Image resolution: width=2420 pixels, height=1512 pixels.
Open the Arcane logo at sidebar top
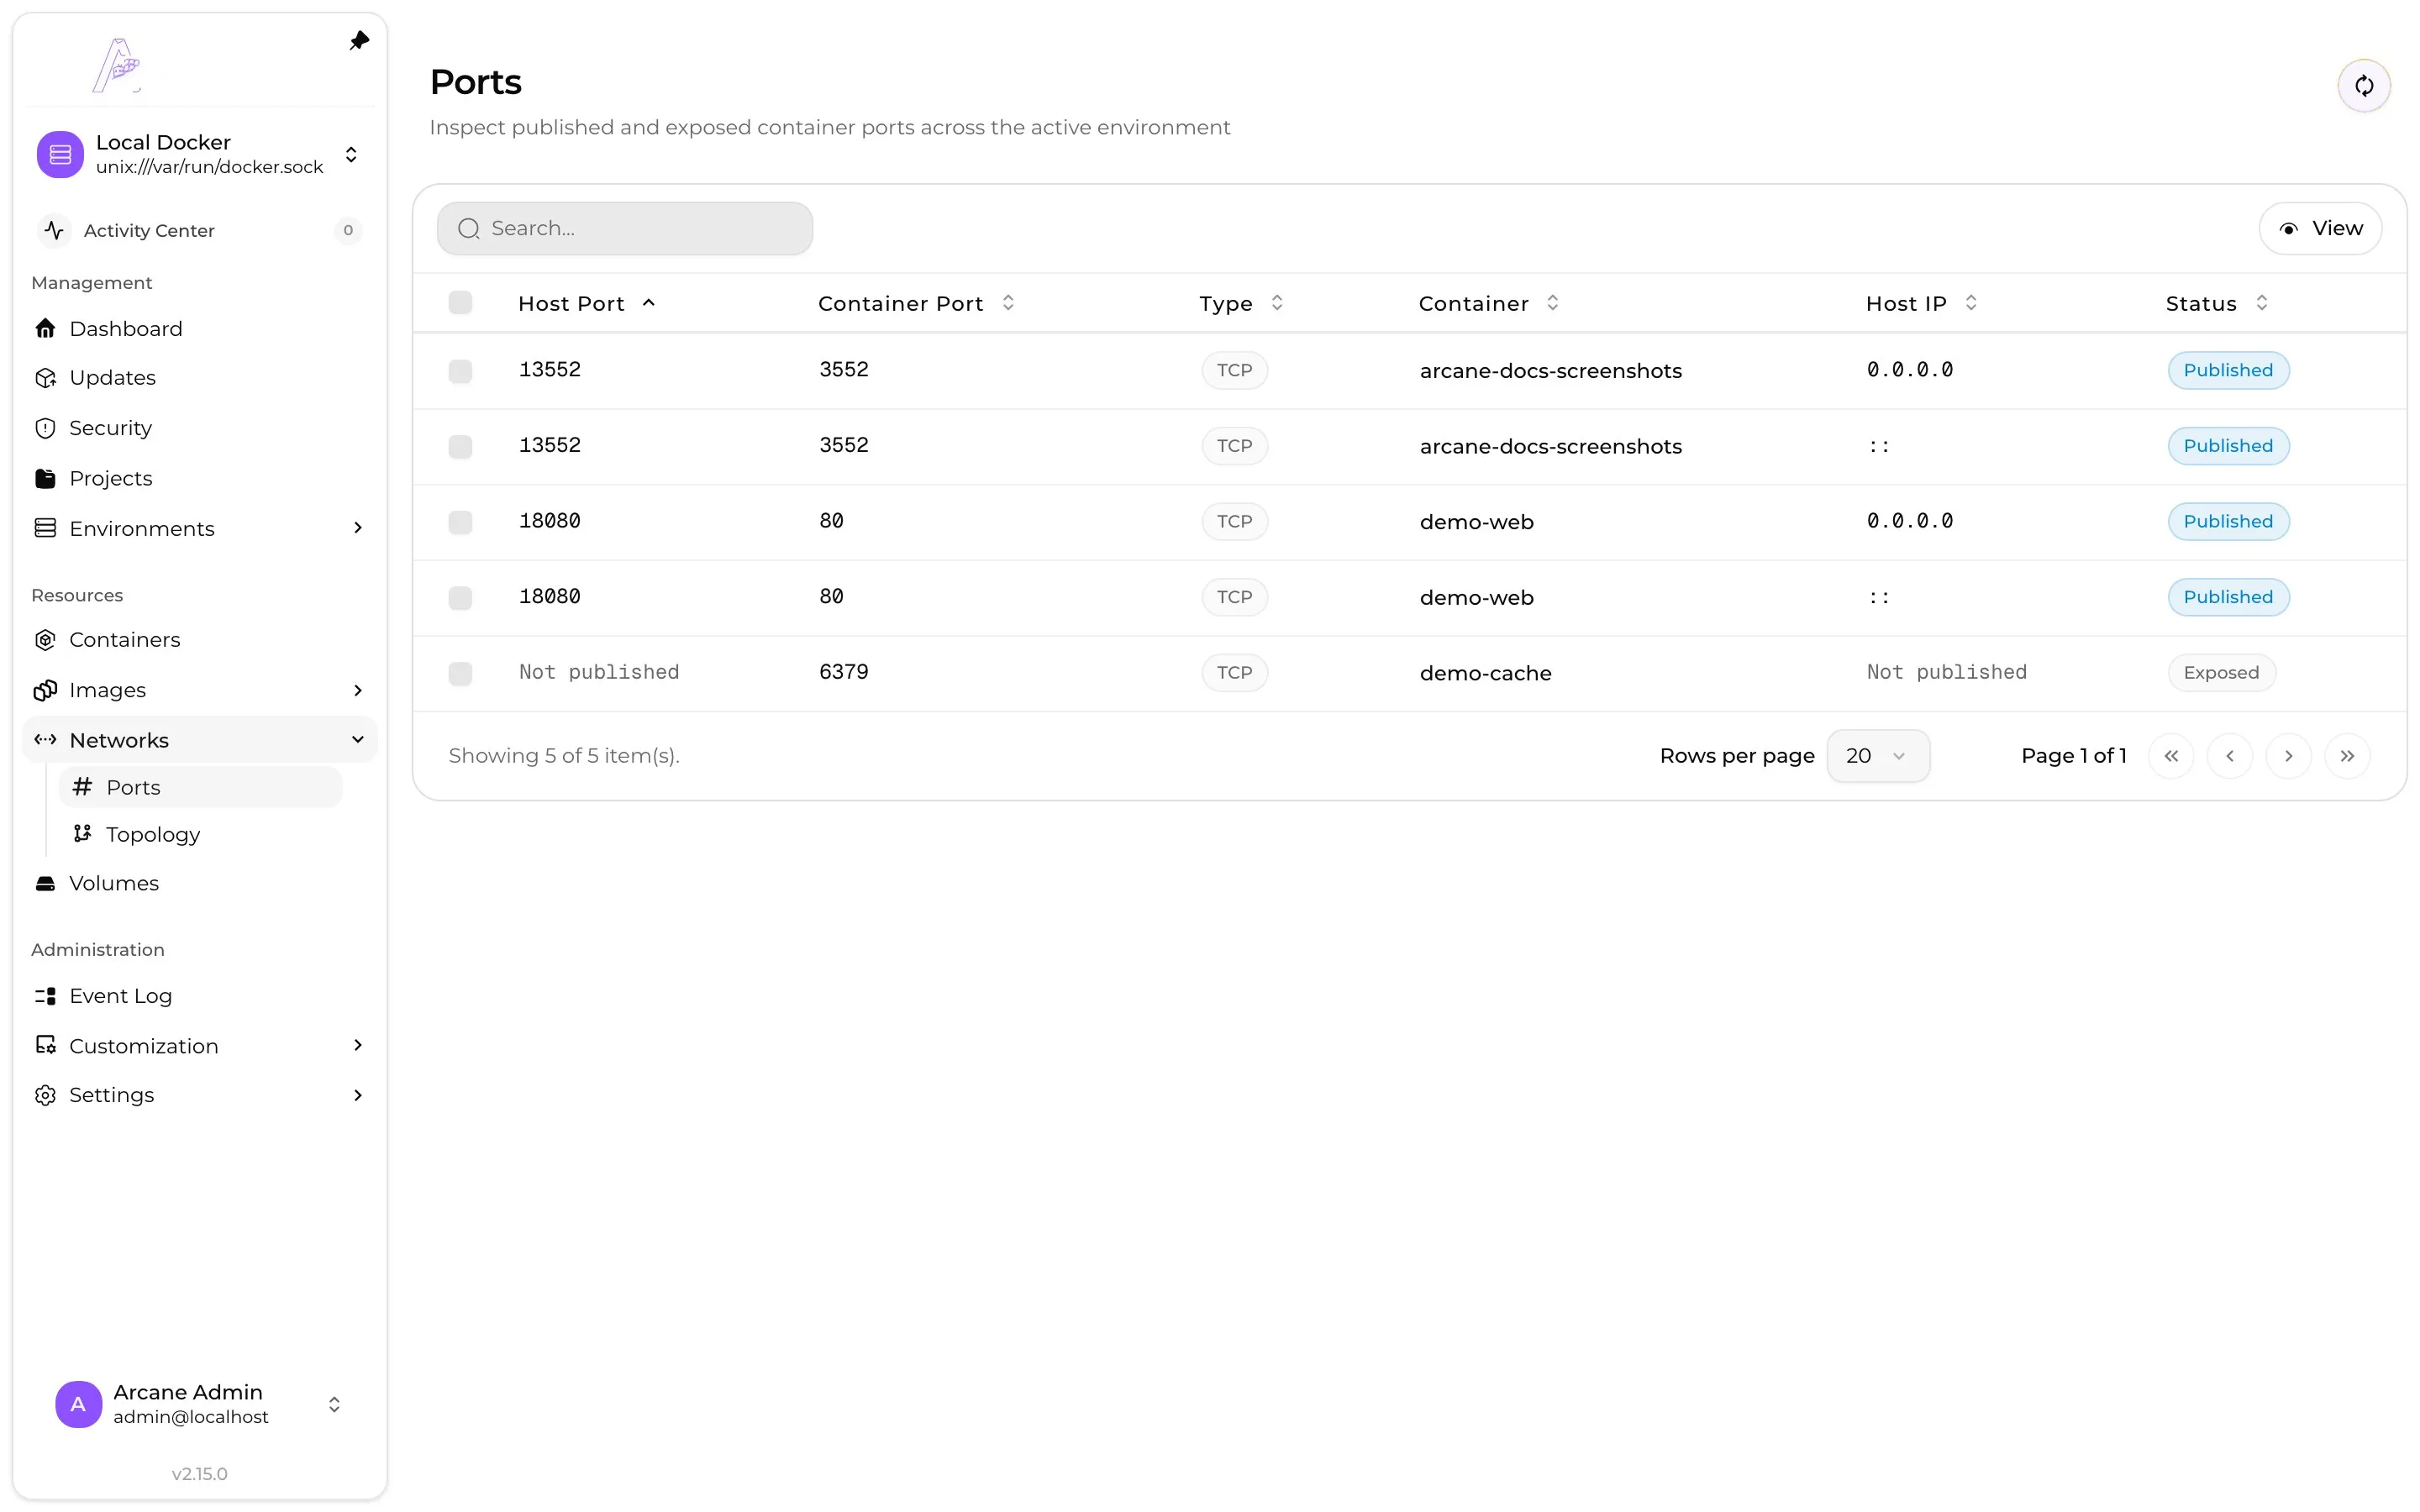[x=118, y=64]
